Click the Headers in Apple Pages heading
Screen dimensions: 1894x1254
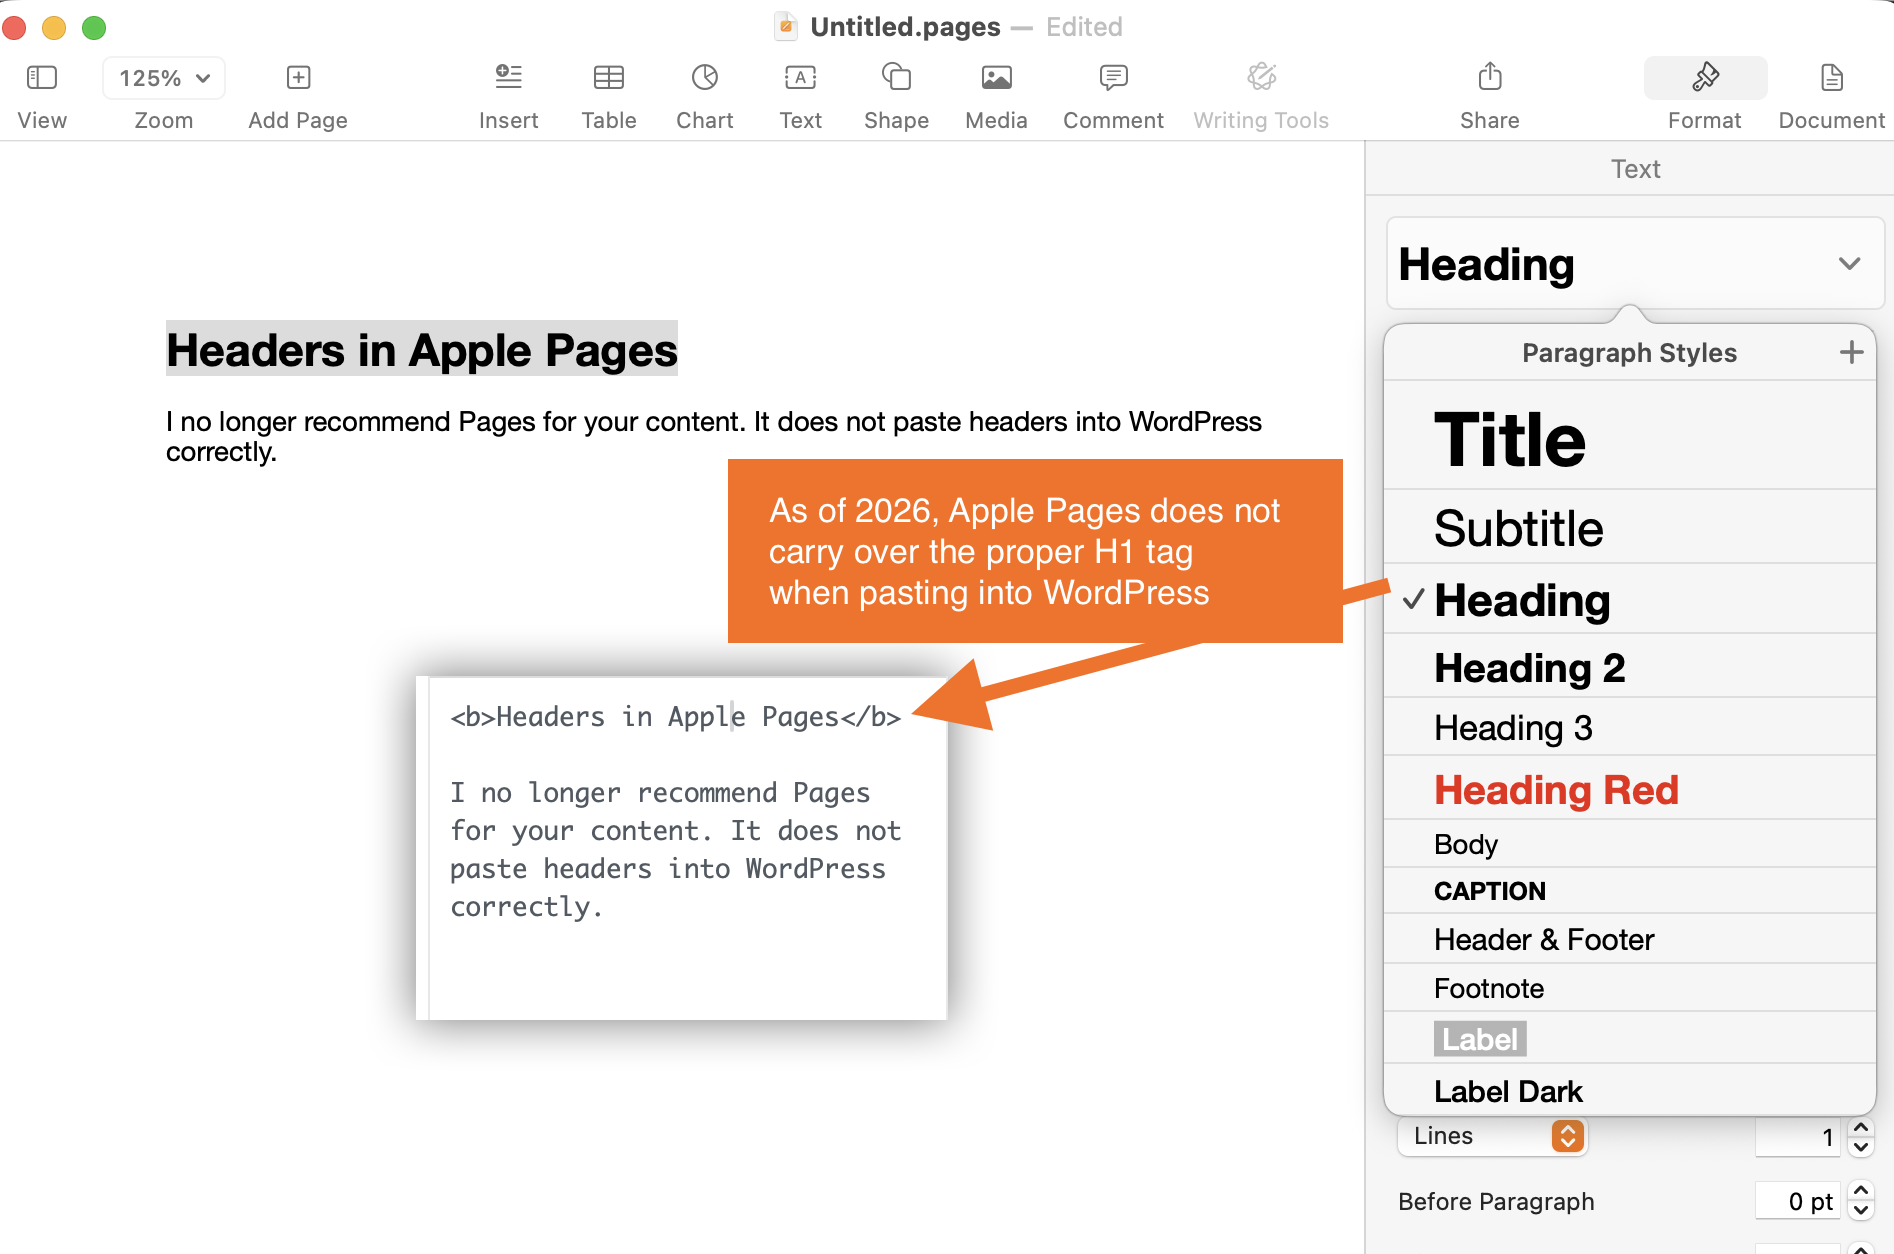(x=422, y=350)
